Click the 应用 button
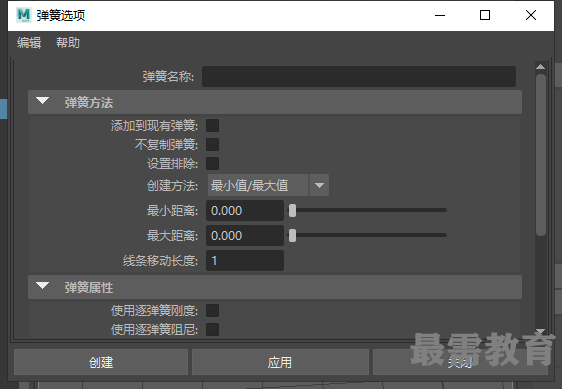This screenshot has width=562, height=389. [x=280, y=362]
